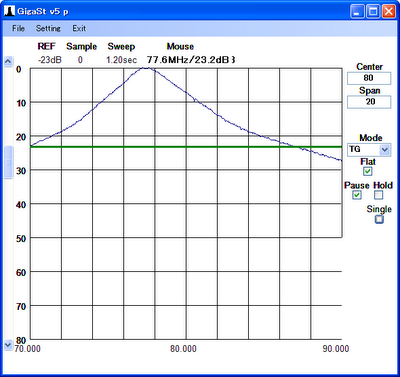Open the Setting menu
The width and height of the screenshot is (400, 377).
48,28
